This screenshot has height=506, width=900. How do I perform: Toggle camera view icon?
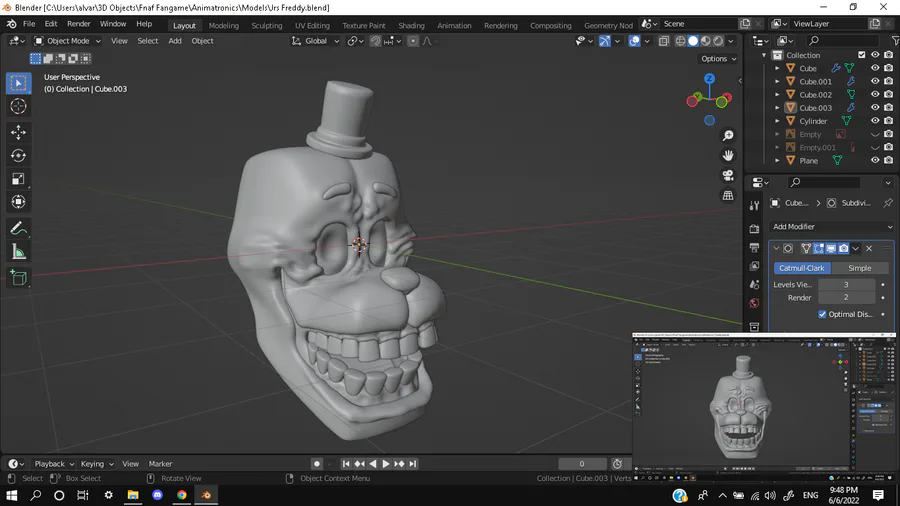coord(728,176)
